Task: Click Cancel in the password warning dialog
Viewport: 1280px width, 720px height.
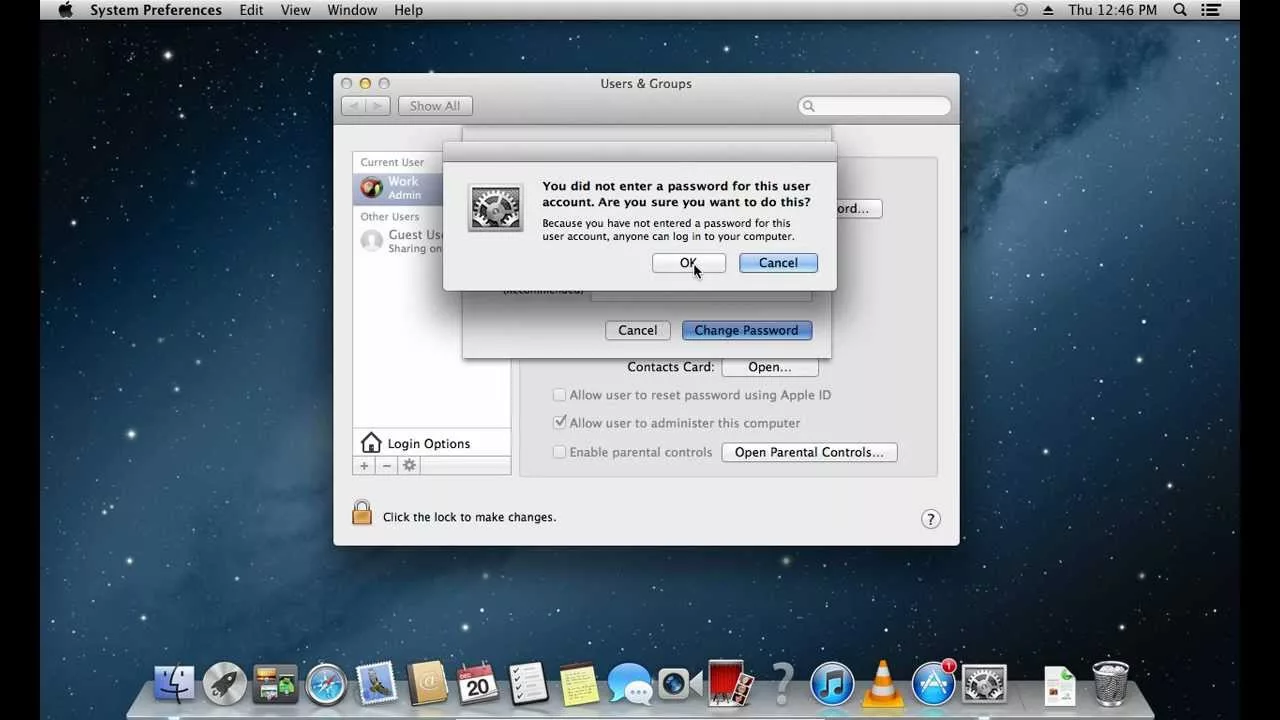Action: [778, 263]
